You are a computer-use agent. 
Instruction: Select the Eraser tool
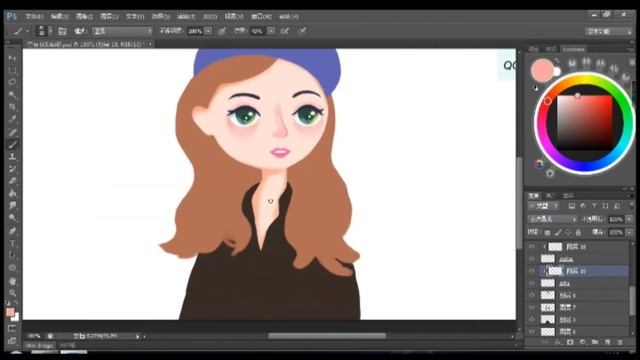tap(12, 181)
